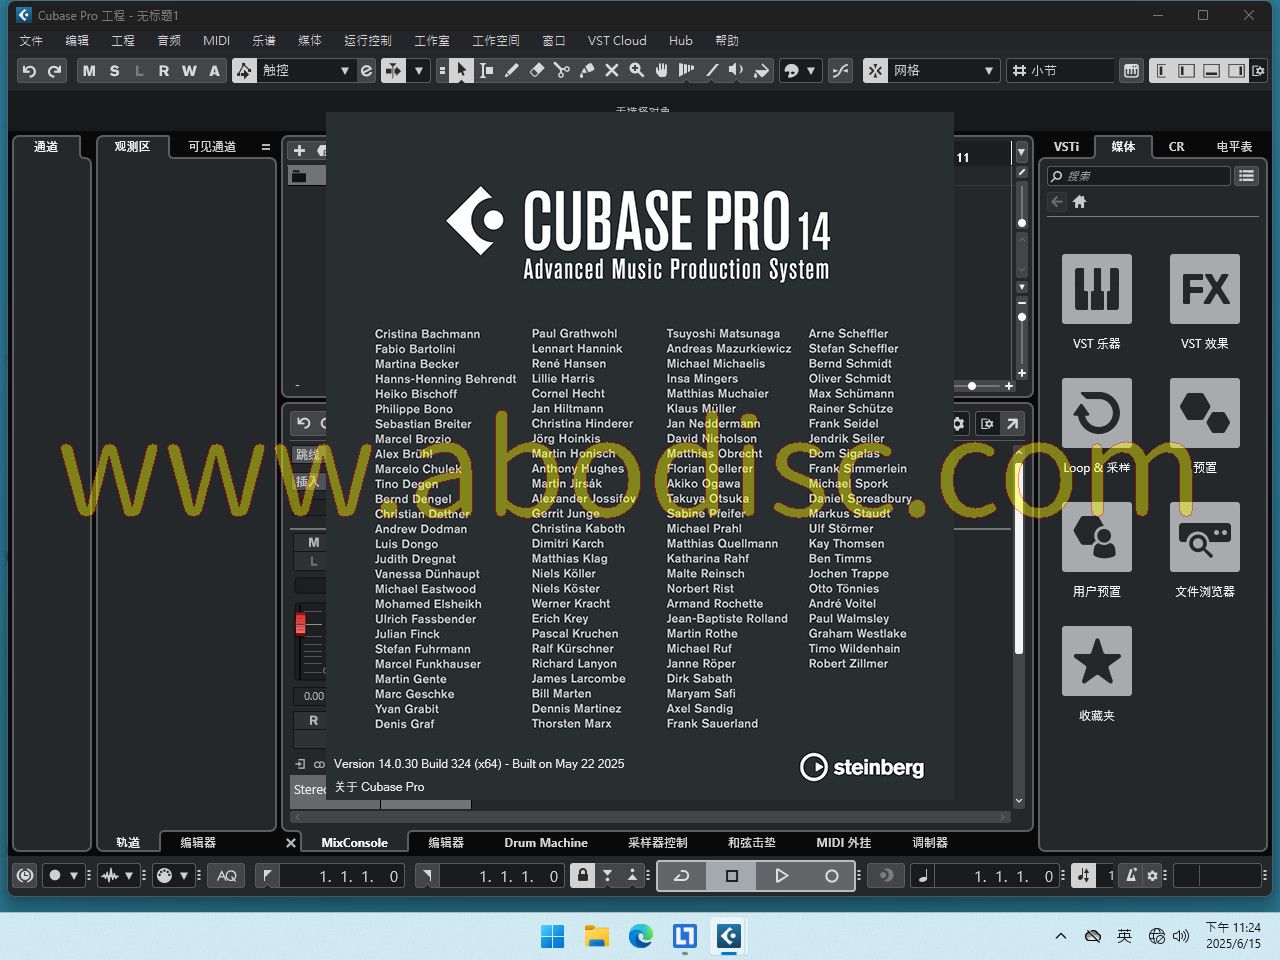
Task: Start recording with Record button
Action: point(831,876)
